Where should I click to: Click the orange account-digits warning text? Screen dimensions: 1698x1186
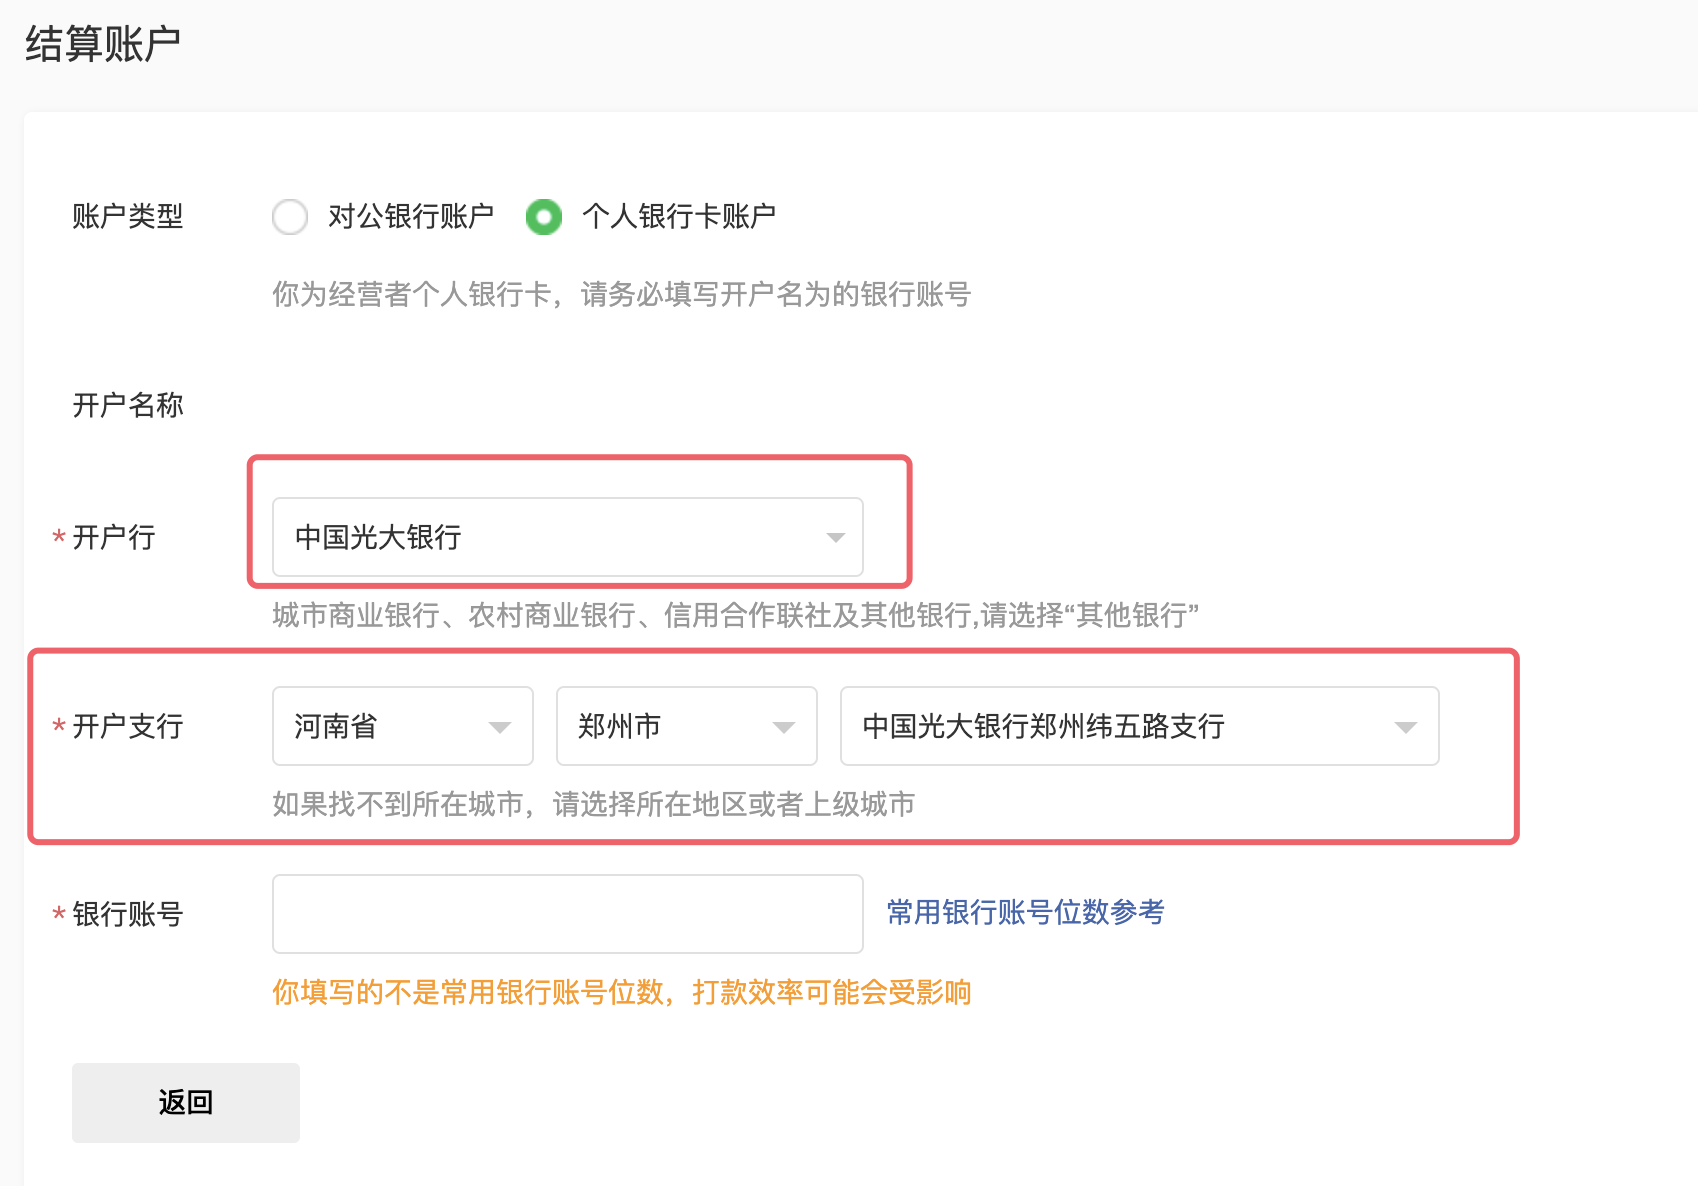click(x=622, y=992)
